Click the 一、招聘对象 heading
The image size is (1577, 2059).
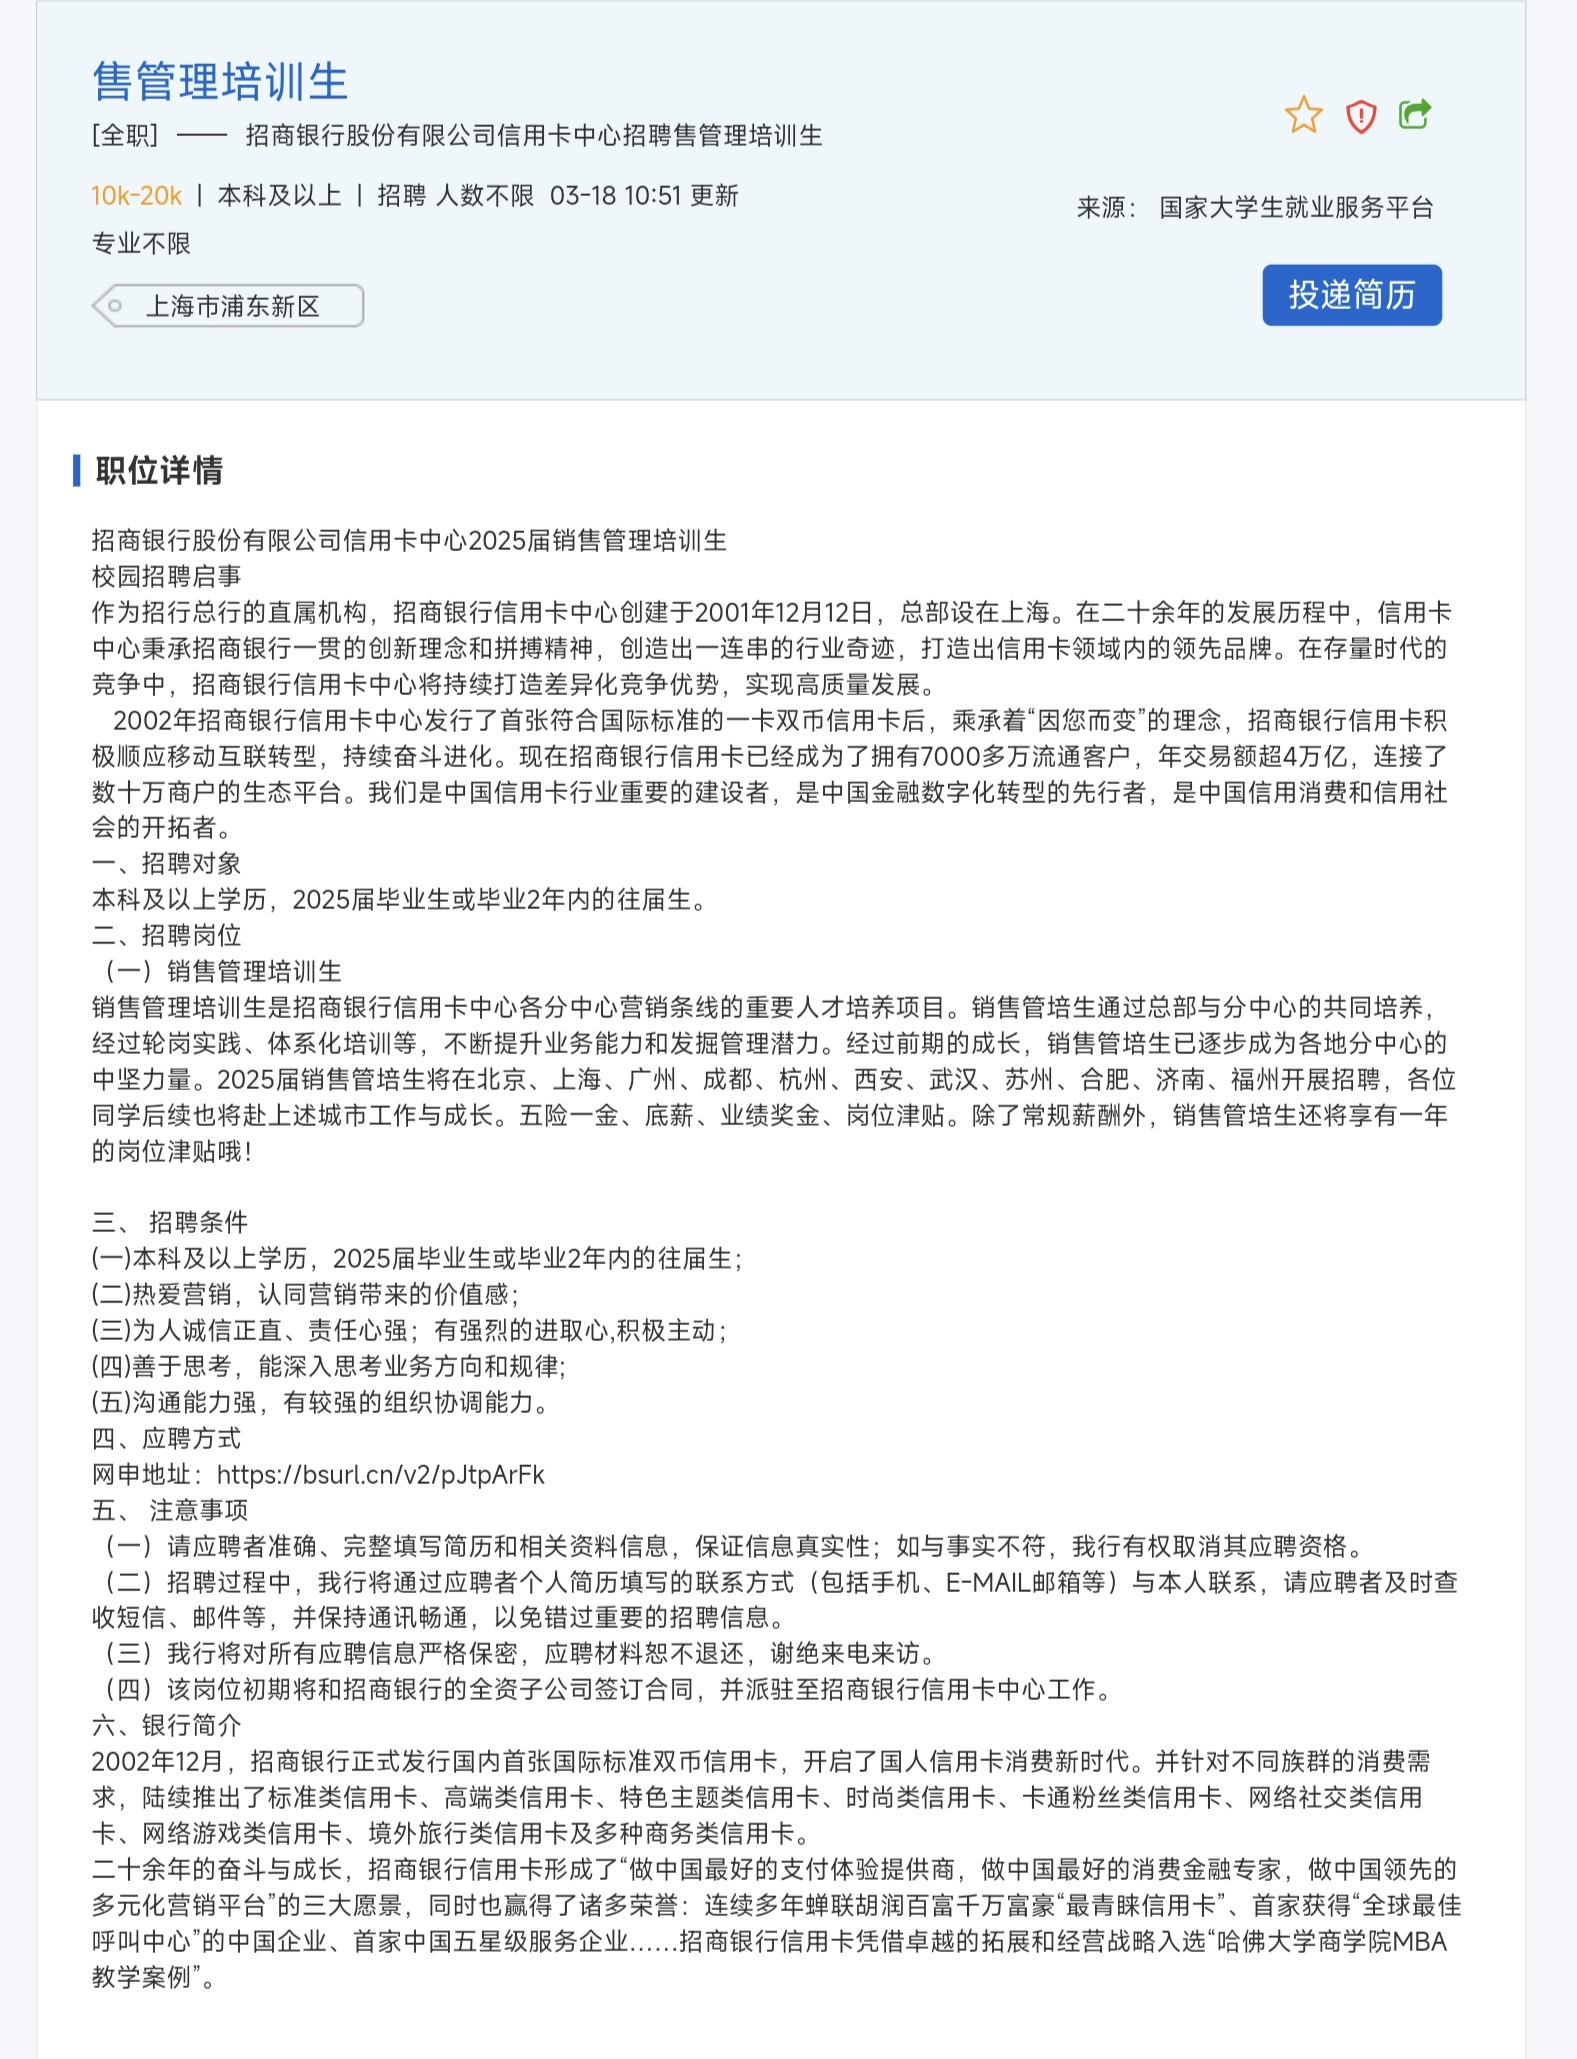click(x=166, y=864)
